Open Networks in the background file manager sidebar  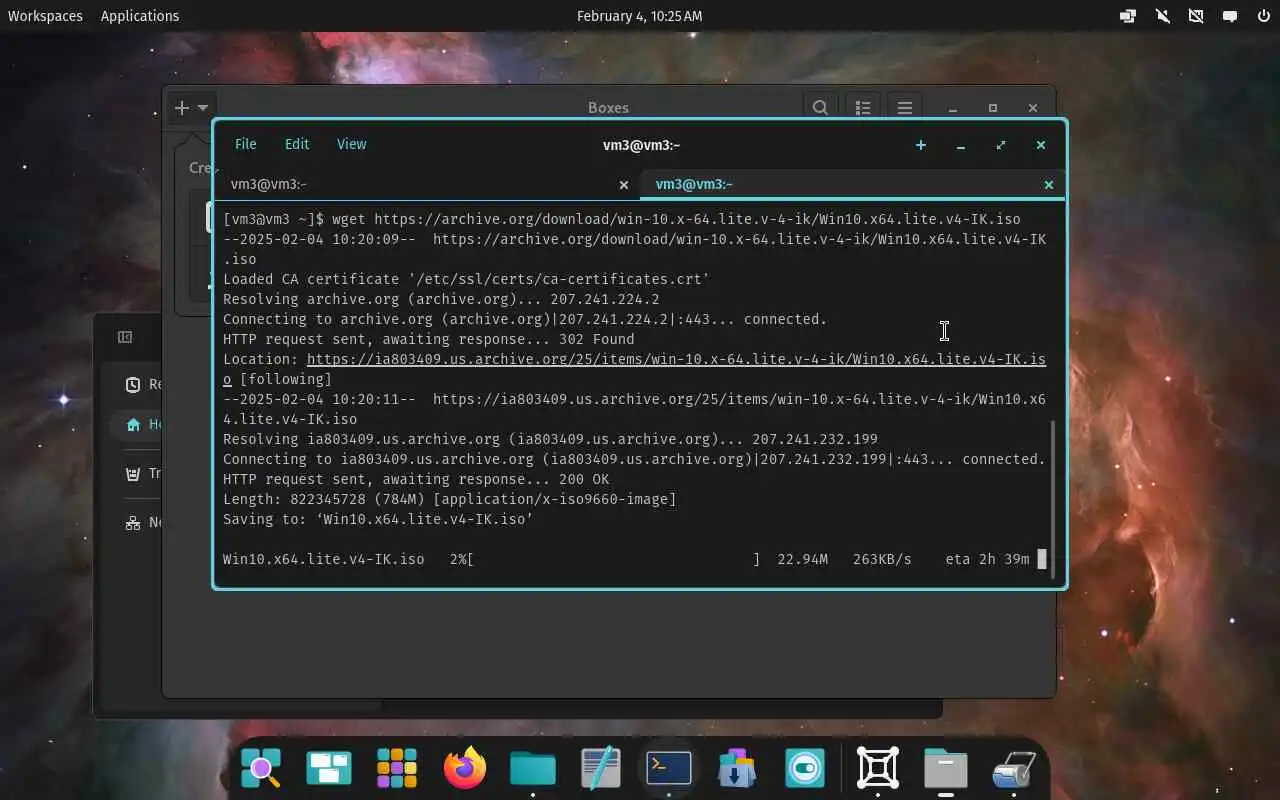pos(145,522)
